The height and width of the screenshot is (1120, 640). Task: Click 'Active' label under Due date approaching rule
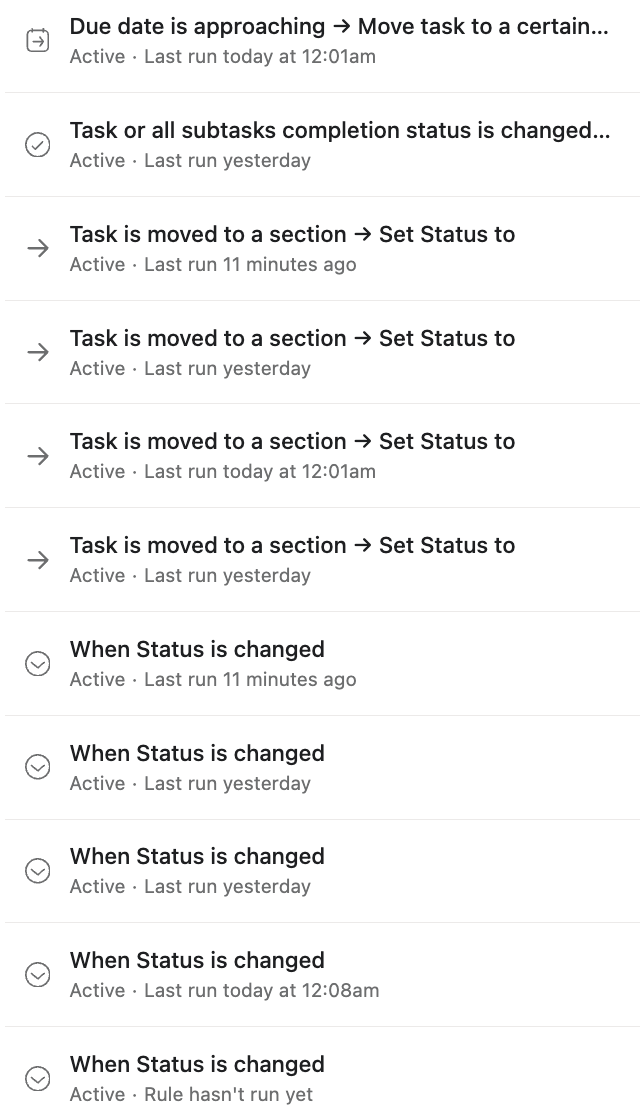[x=97, y=57]
